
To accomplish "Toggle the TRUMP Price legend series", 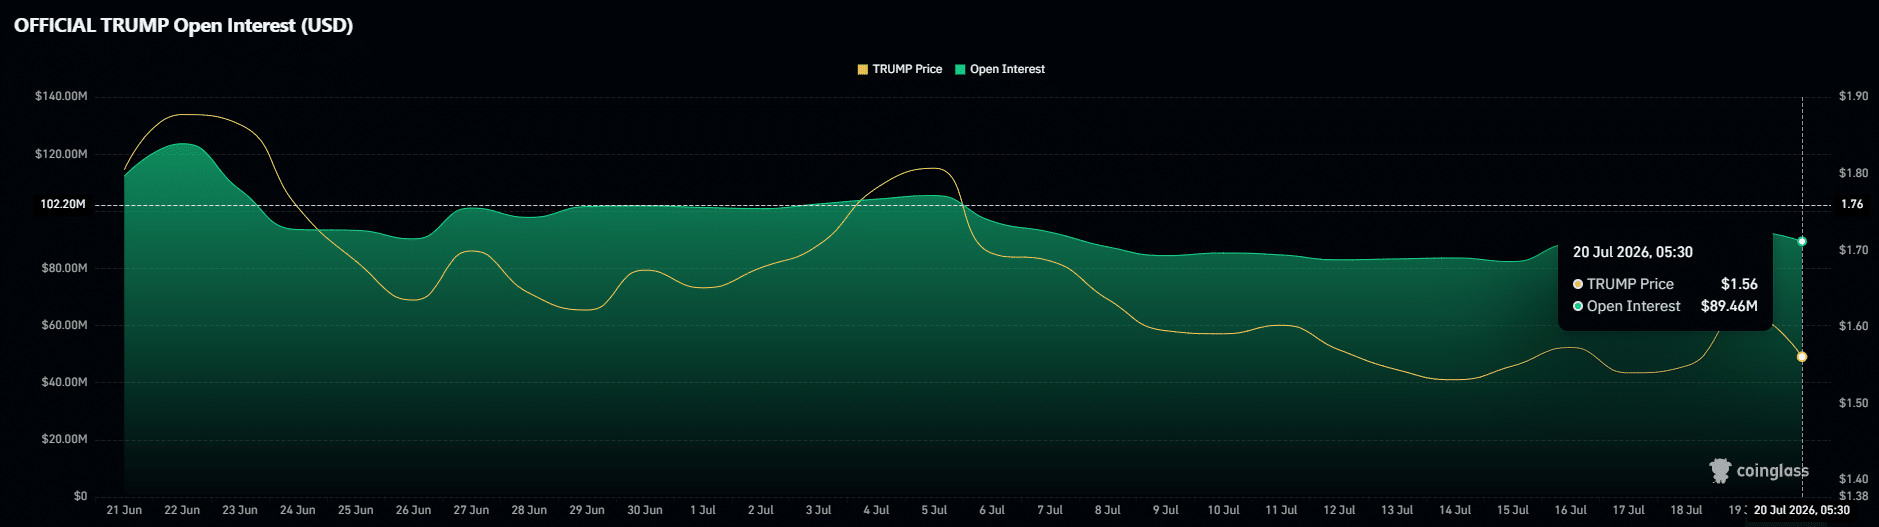I will coord(900,69).
